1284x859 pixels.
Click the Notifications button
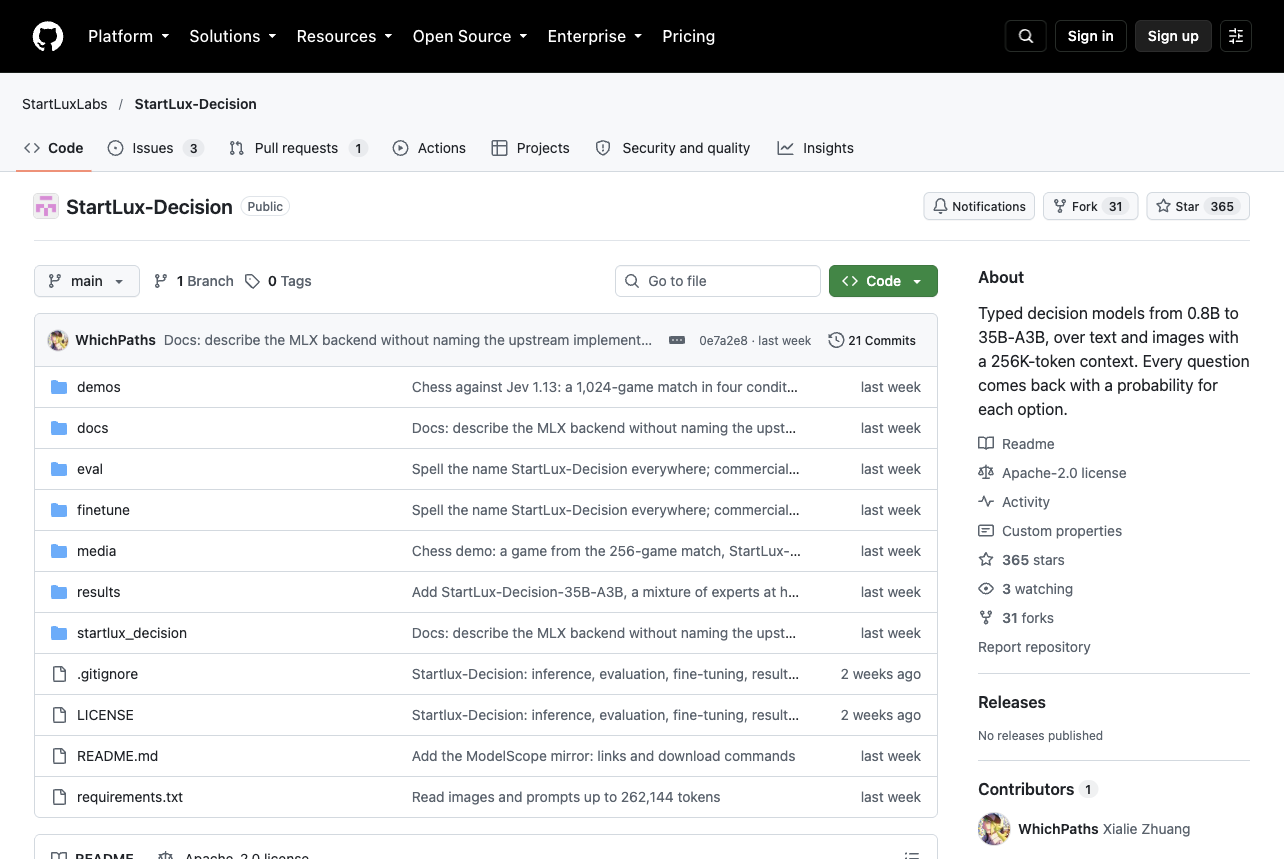point(979,206)
